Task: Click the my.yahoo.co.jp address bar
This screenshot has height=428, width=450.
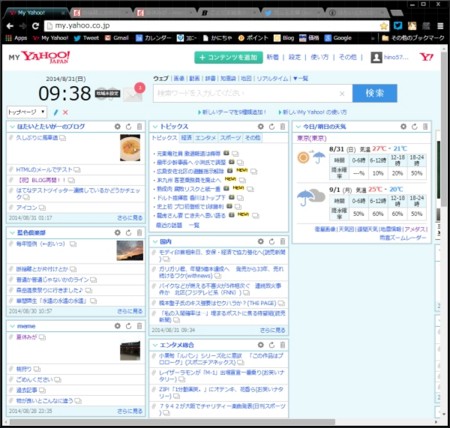Action: click(213, 26)
